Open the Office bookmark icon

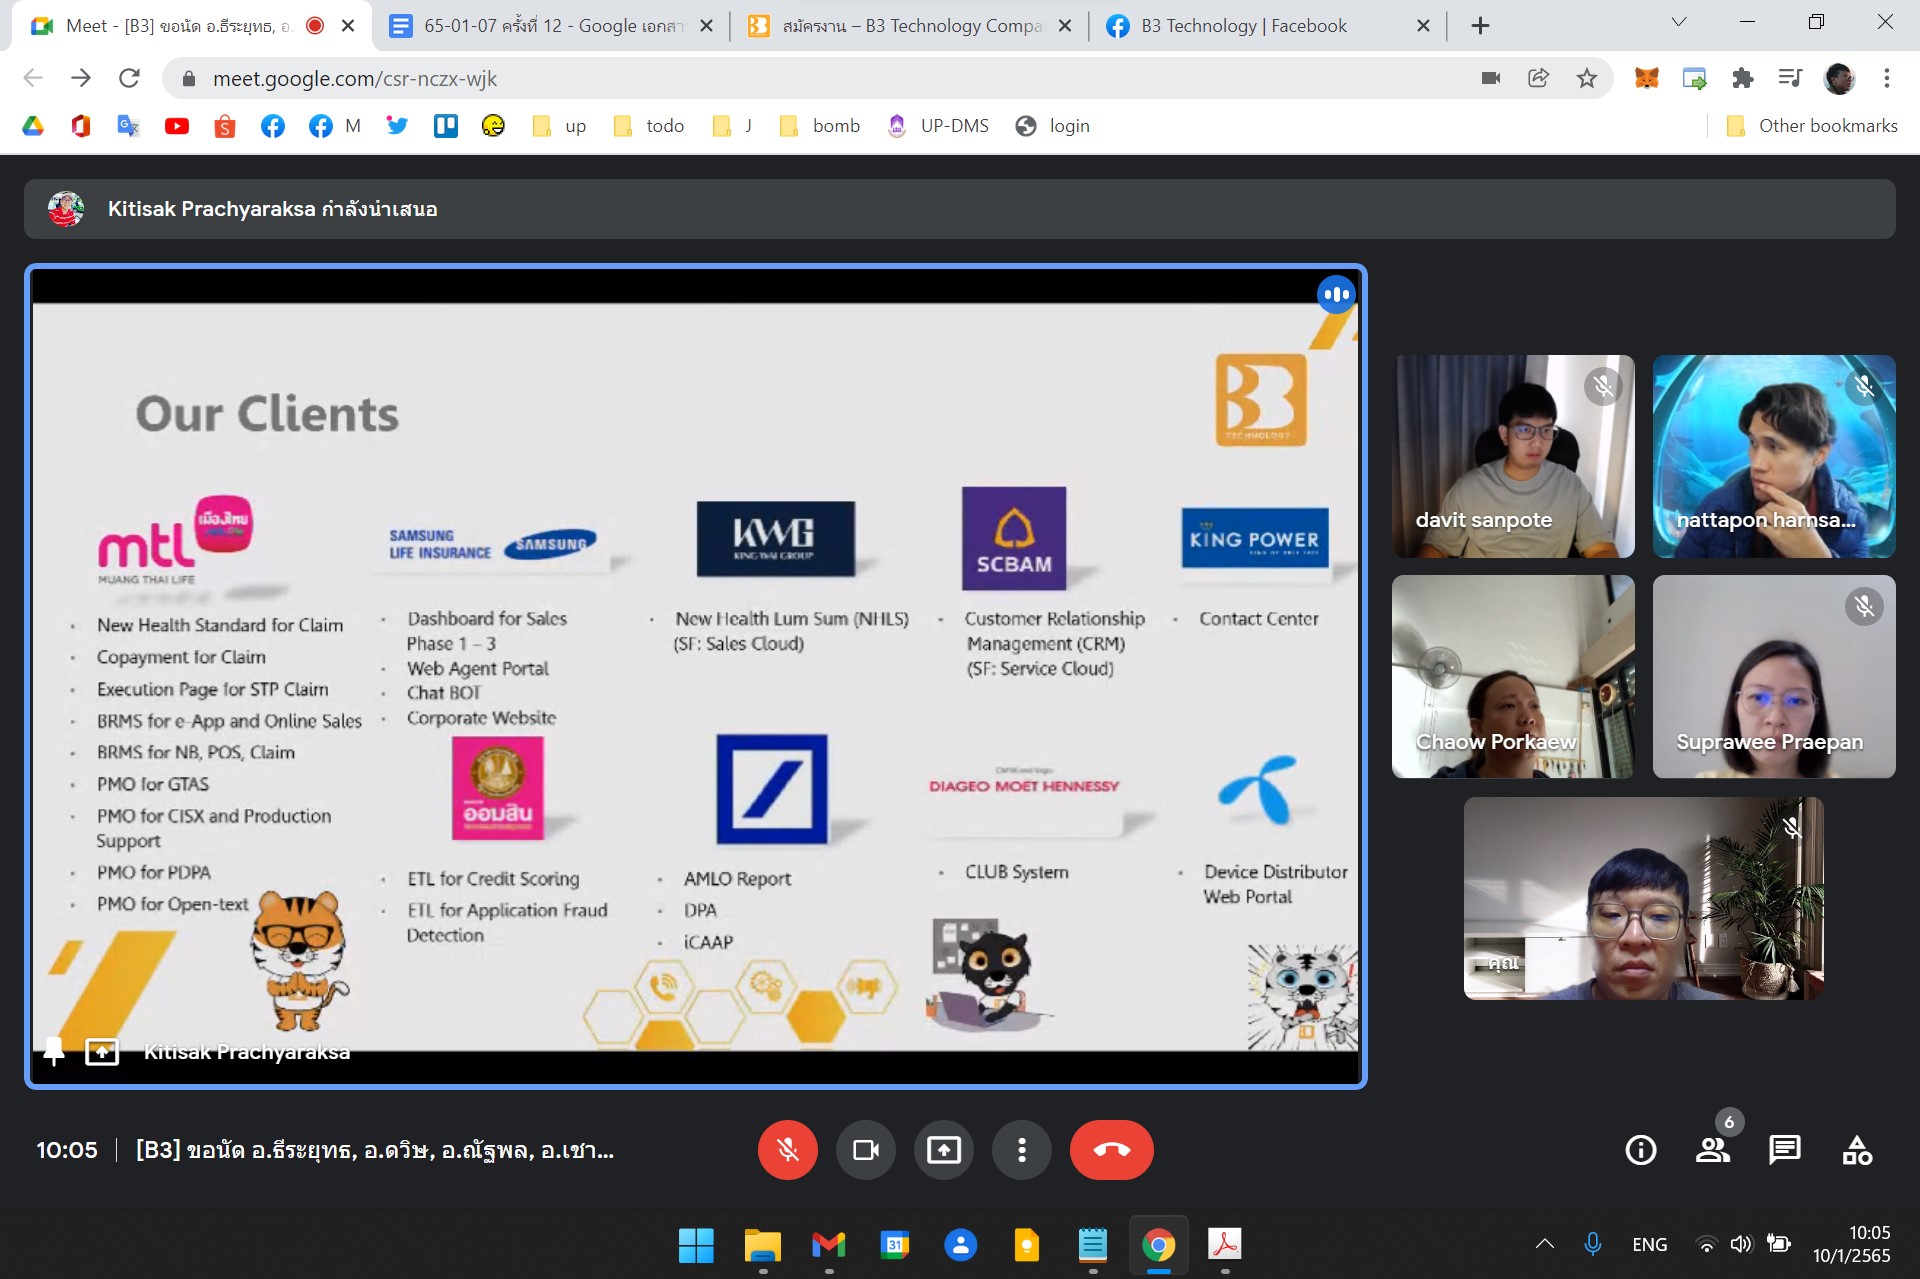tap(81, 126)
